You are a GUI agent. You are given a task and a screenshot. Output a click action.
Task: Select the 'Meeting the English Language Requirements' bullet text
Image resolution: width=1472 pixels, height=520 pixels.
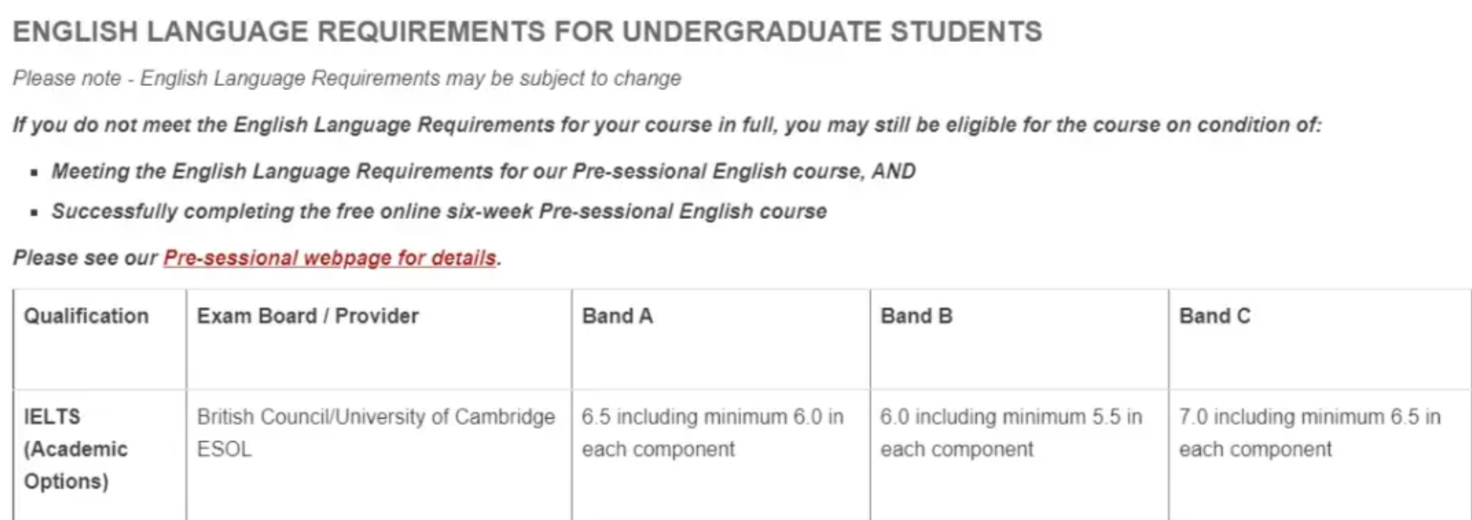[x=483, y=171]
